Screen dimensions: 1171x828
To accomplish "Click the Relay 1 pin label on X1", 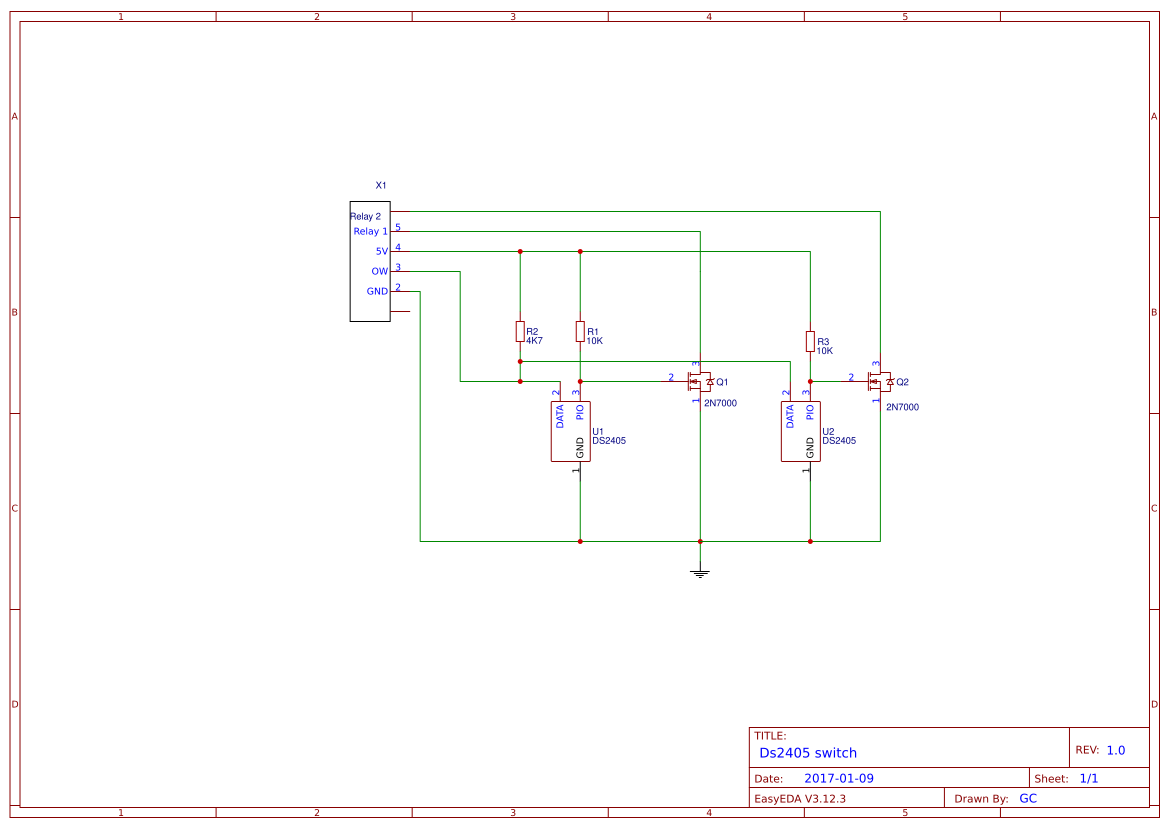I will pos(369,231).
